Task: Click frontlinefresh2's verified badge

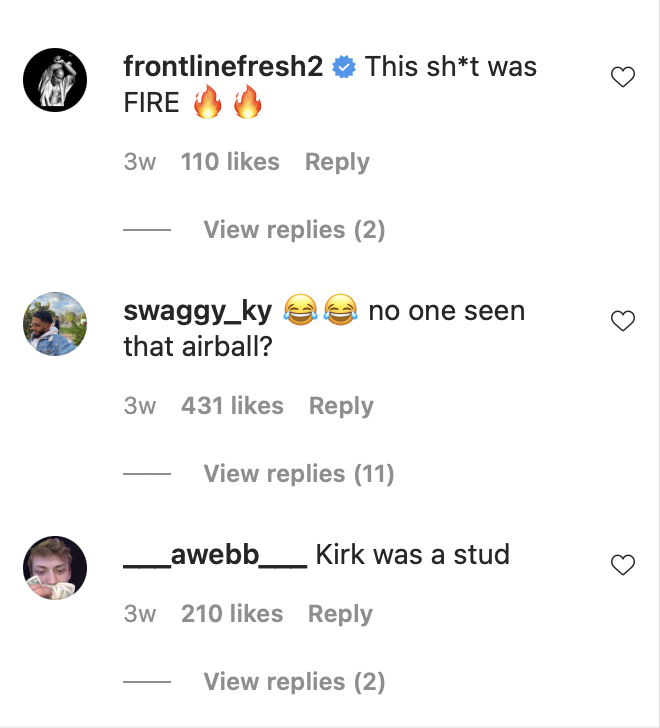Action: click(x=344, y=68)
